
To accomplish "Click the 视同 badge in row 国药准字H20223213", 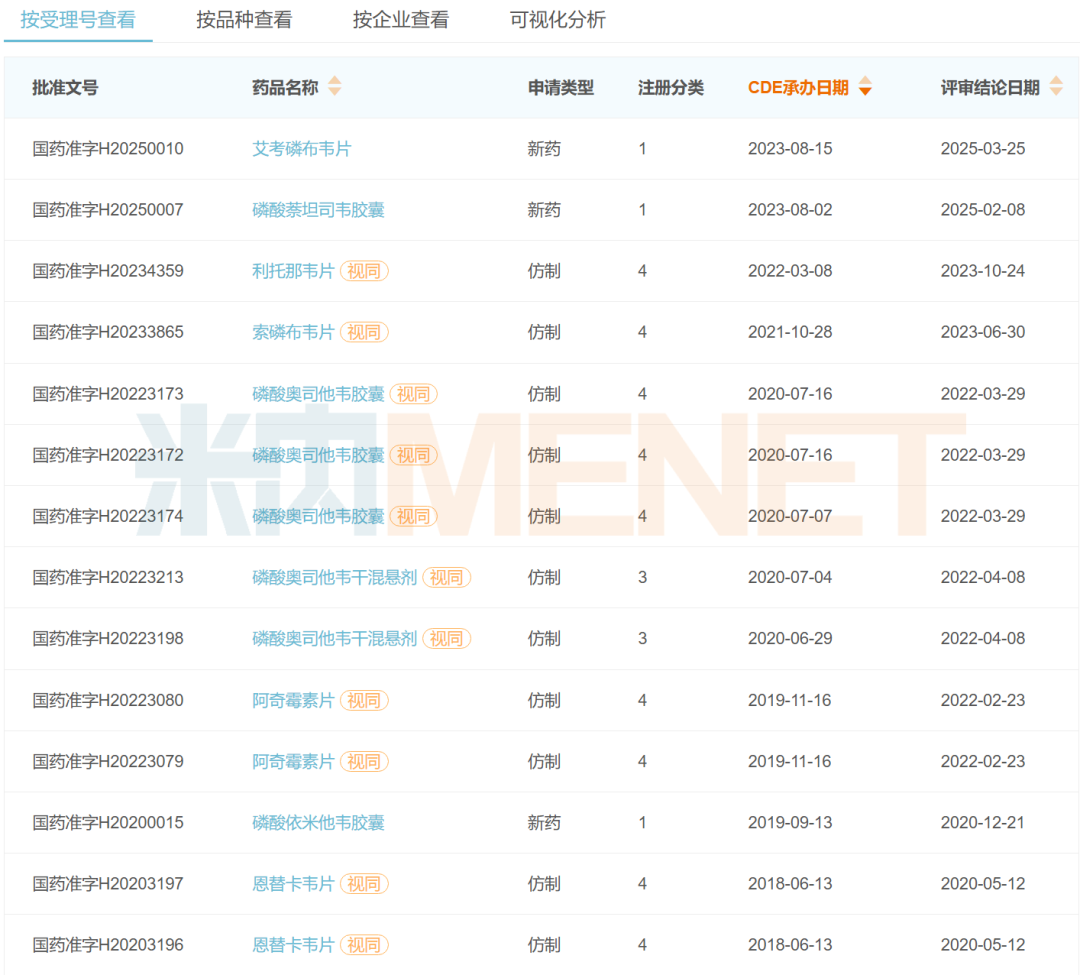I will tap(446, 577).
